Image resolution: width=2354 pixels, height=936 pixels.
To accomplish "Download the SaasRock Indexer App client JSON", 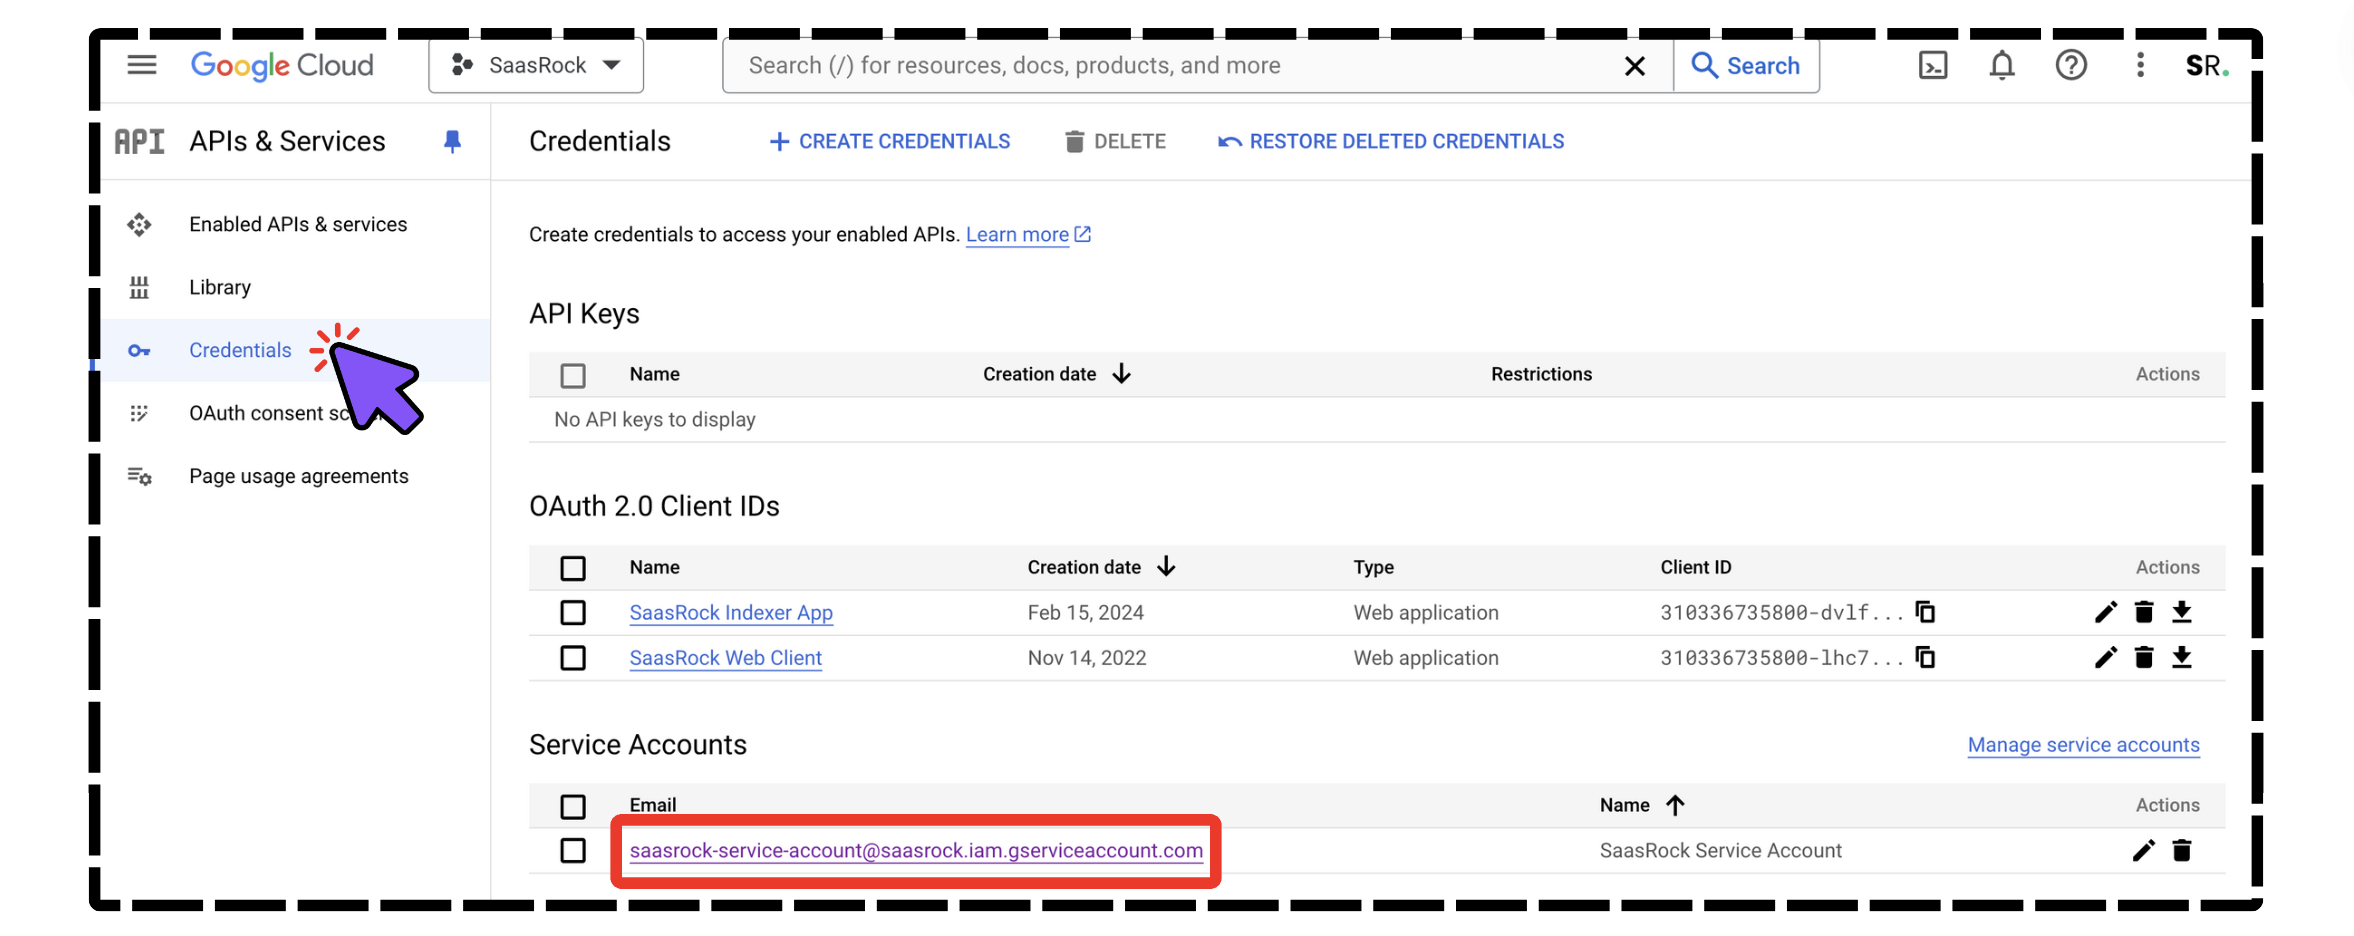I will click(2182, 612).
